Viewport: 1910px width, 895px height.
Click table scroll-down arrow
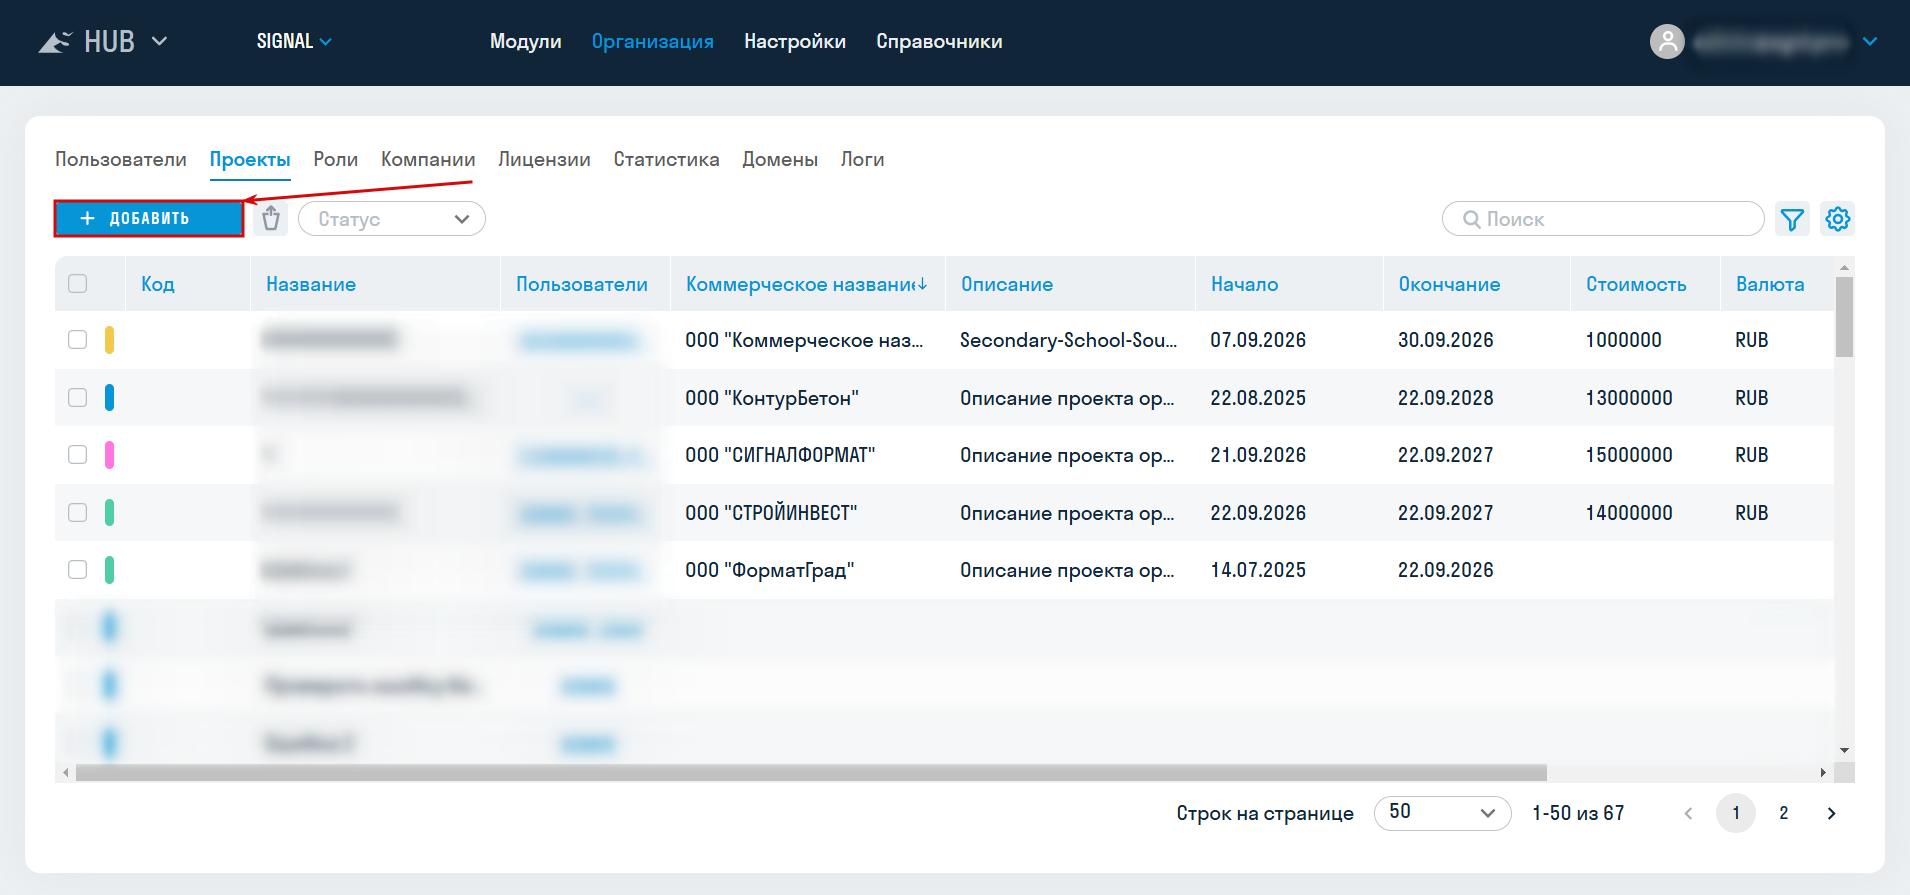1844,750
